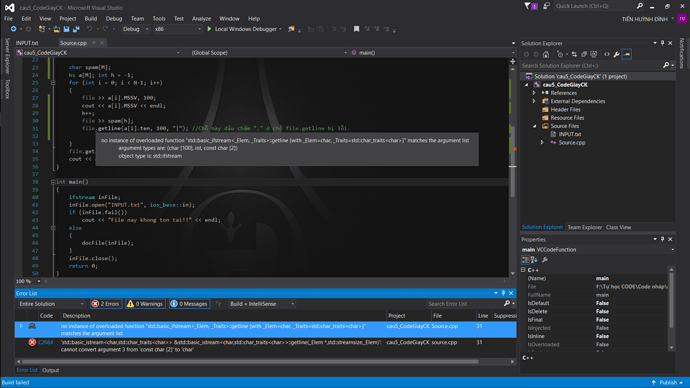This screenshot has width=690, height=388.
Task: Open the Build menu
Action: click(91, 18)
